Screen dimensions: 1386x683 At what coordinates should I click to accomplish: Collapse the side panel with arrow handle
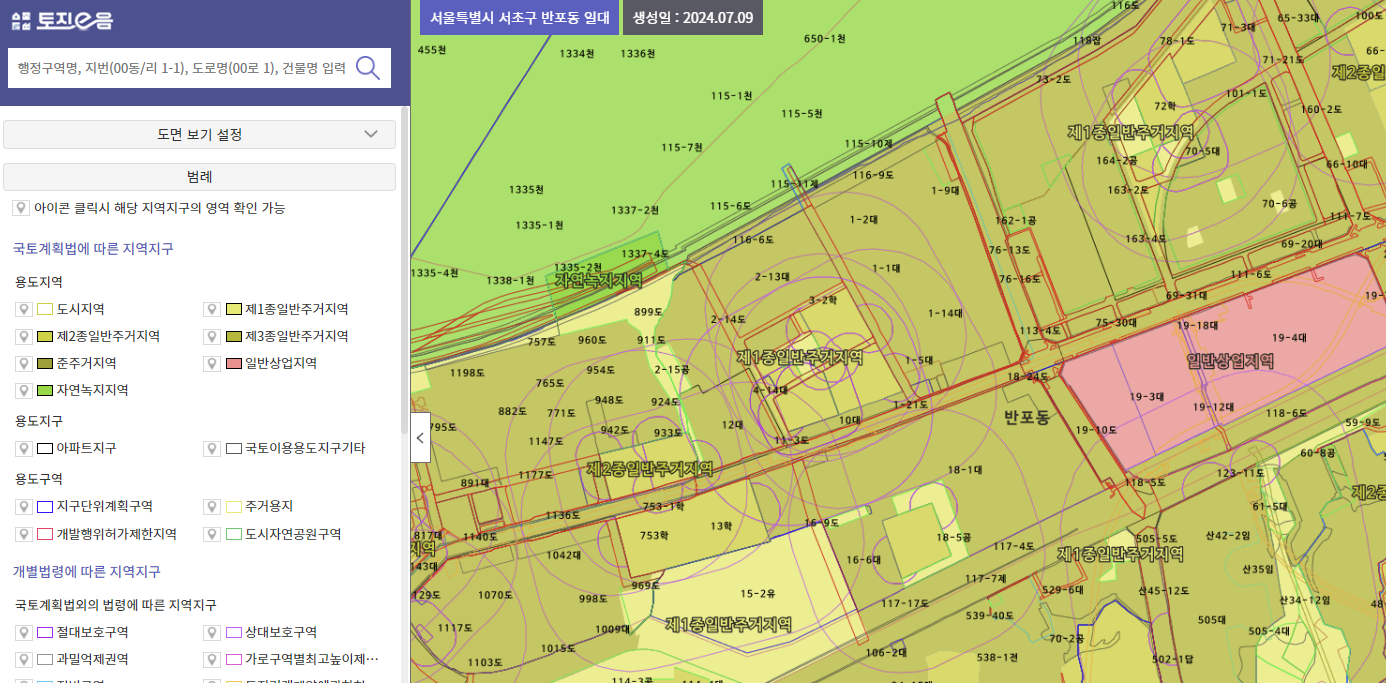coord(420,437)
